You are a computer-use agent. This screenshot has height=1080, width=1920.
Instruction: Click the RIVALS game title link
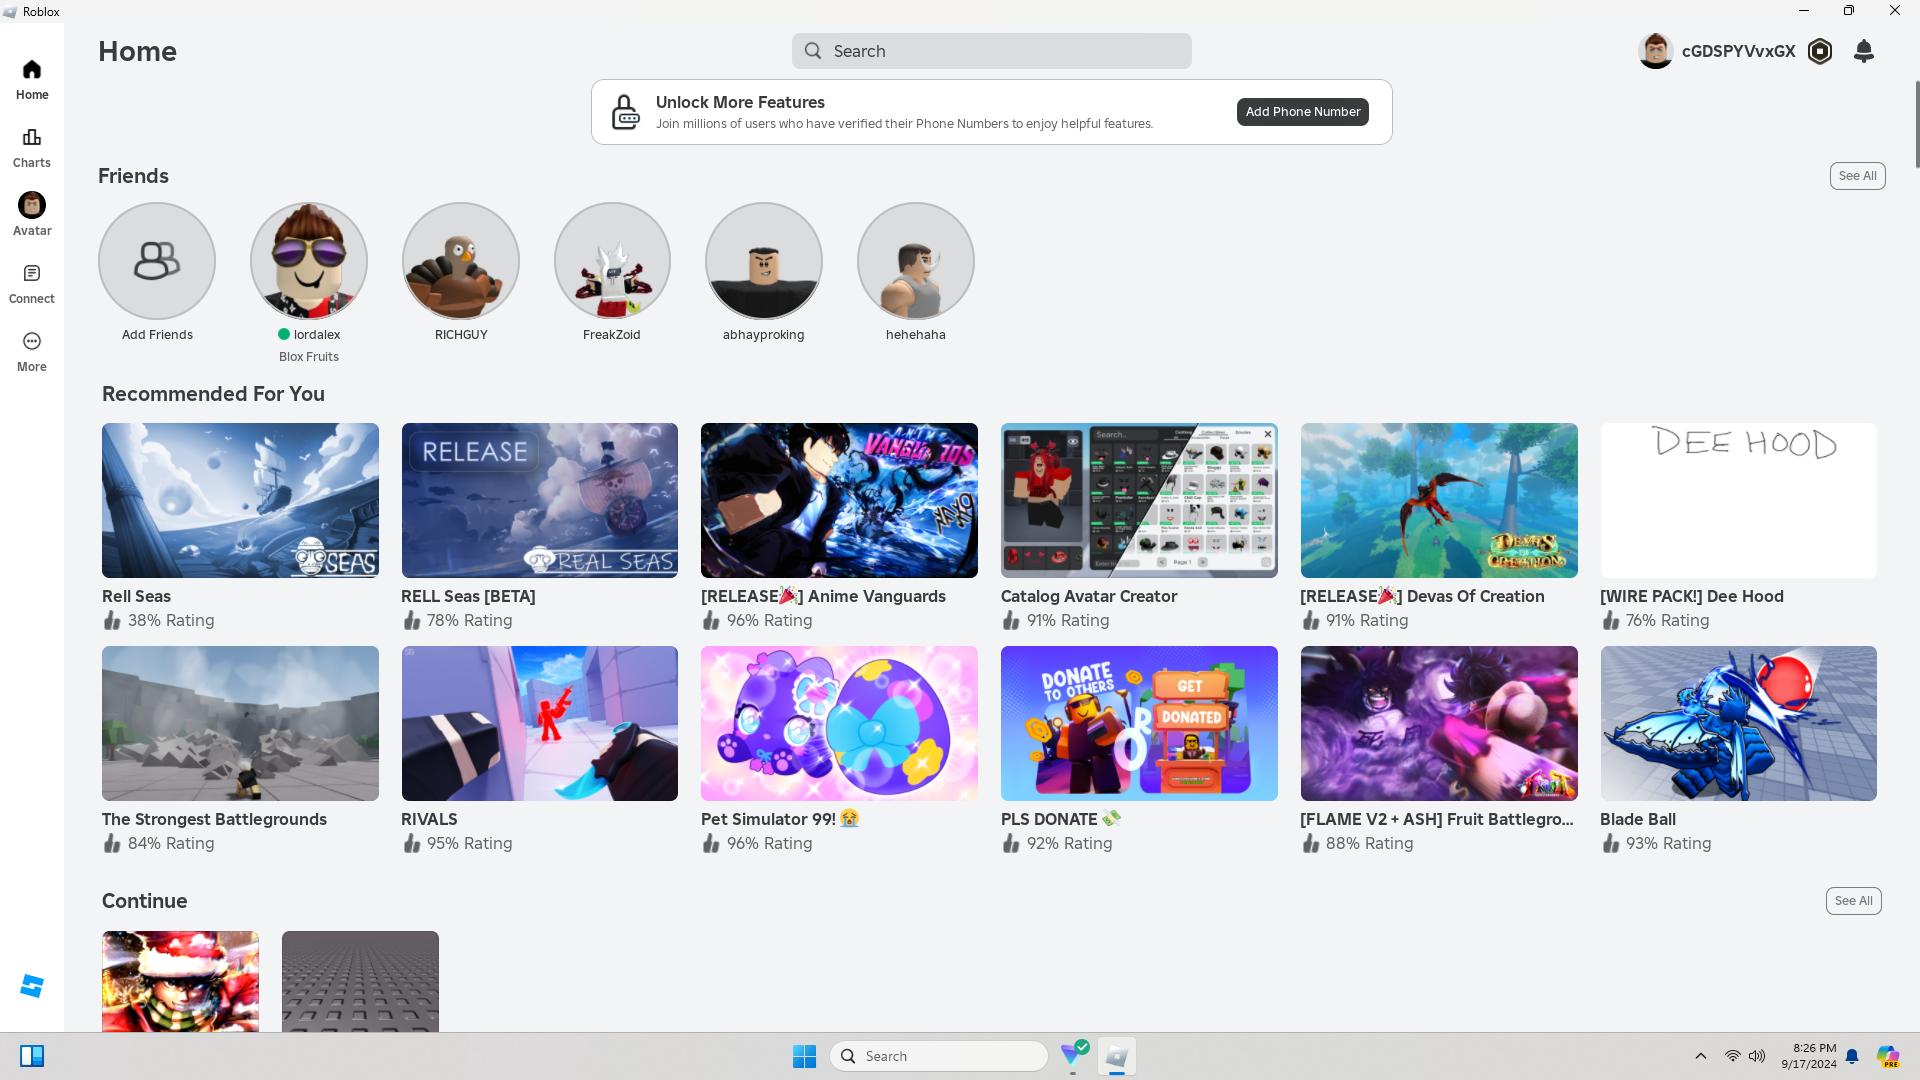click(x=429, y=819)
